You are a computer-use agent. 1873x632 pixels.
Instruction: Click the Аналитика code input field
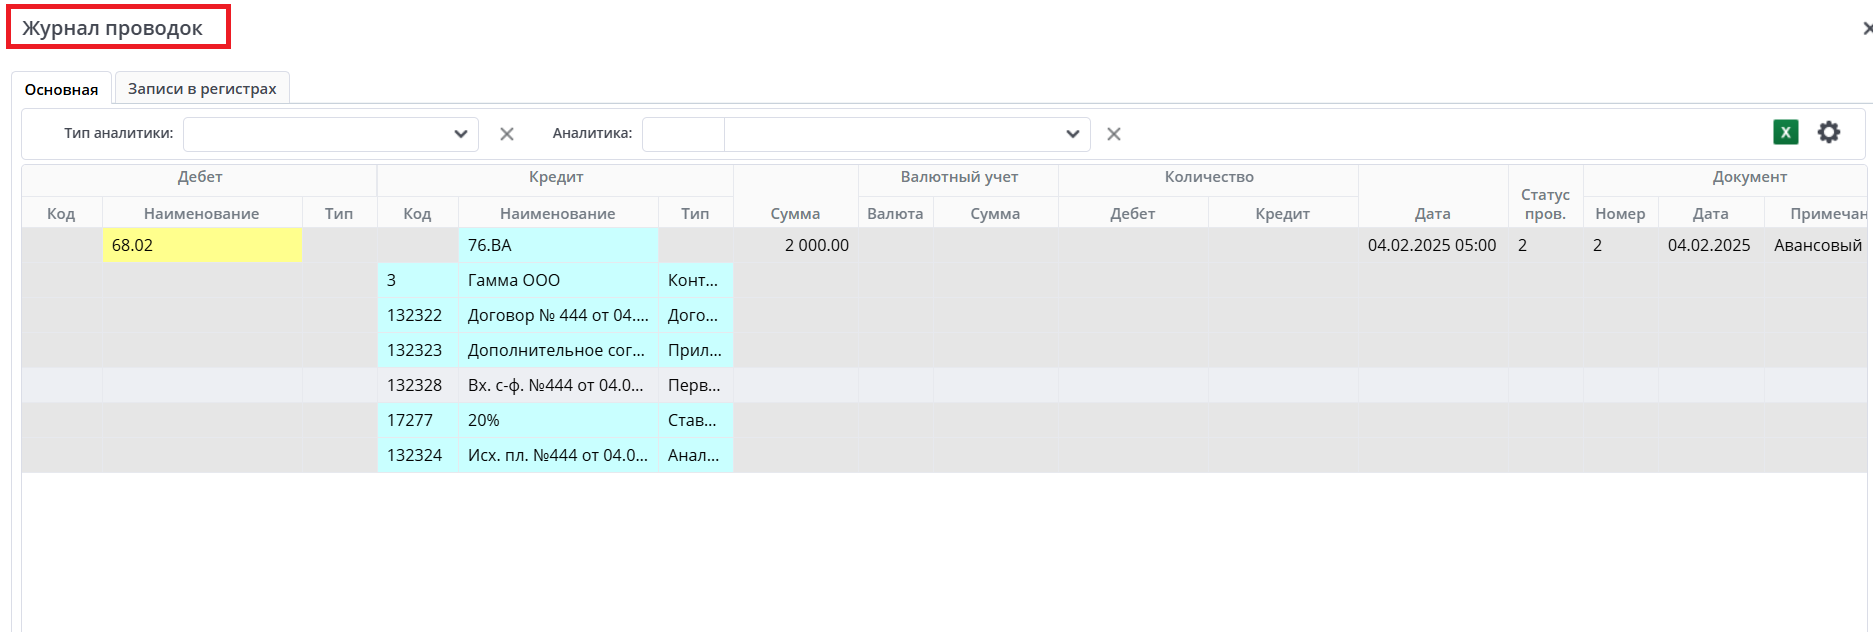click(683, 134)
